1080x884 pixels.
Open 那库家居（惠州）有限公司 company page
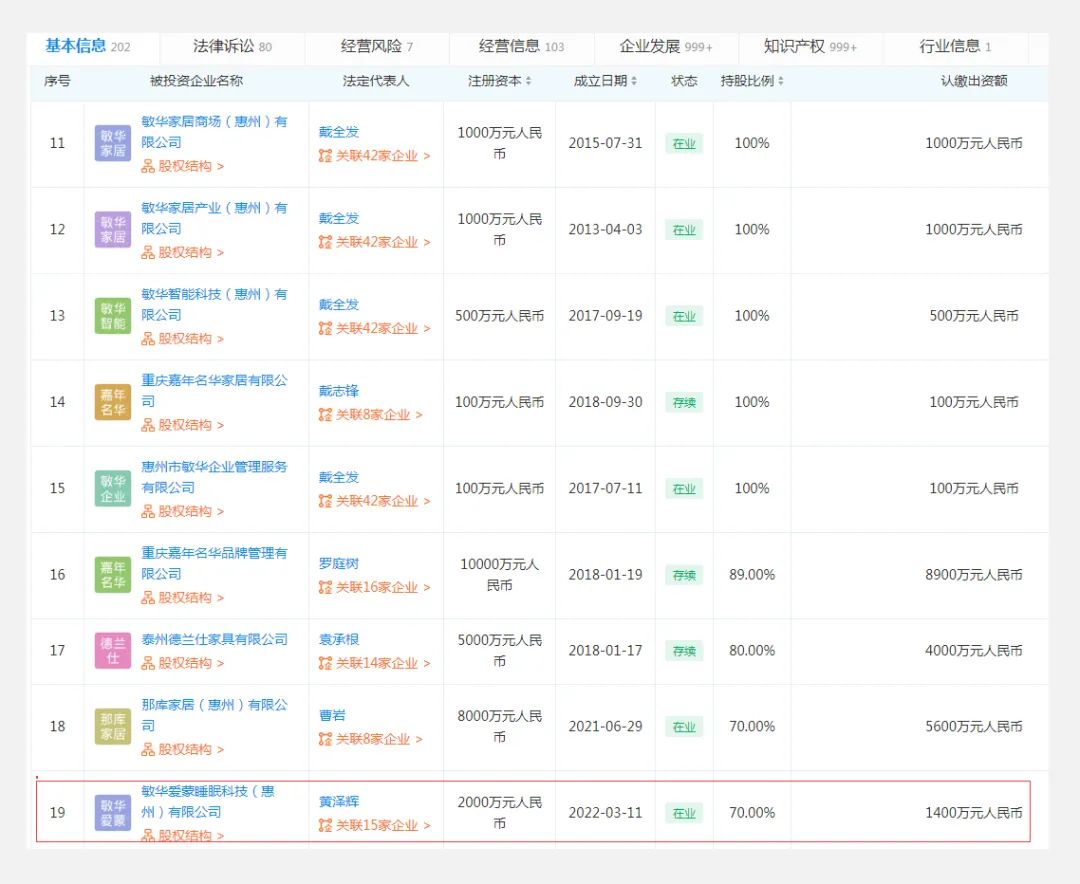pos(214,715)
